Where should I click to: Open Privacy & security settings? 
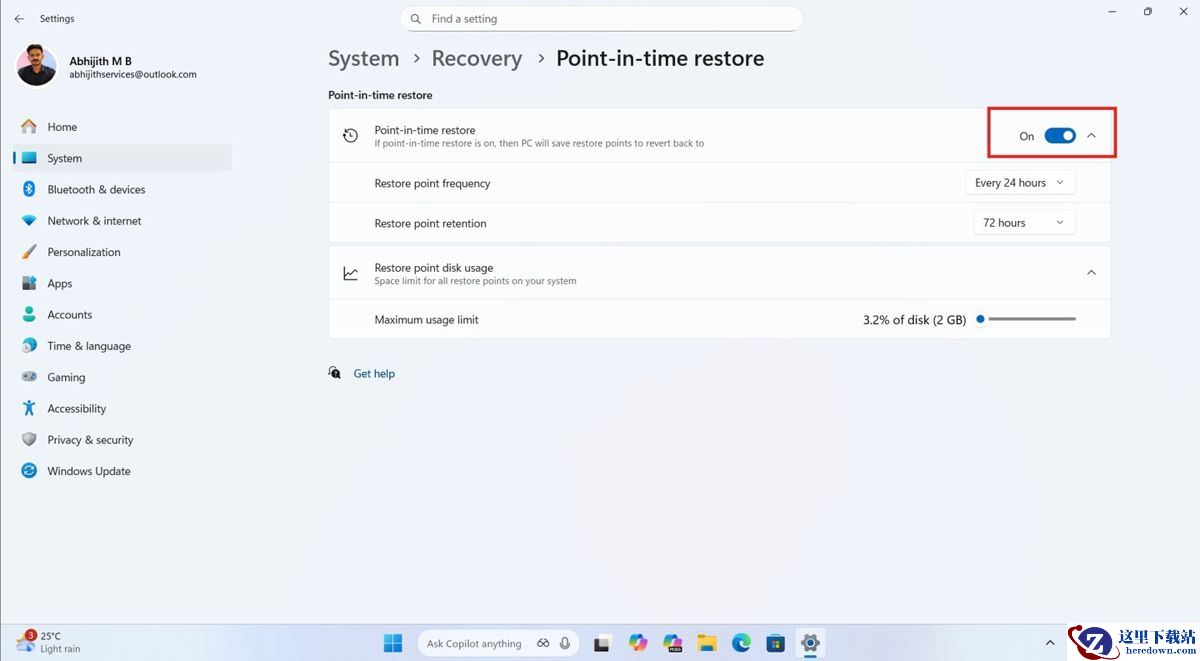click(90, 440)
